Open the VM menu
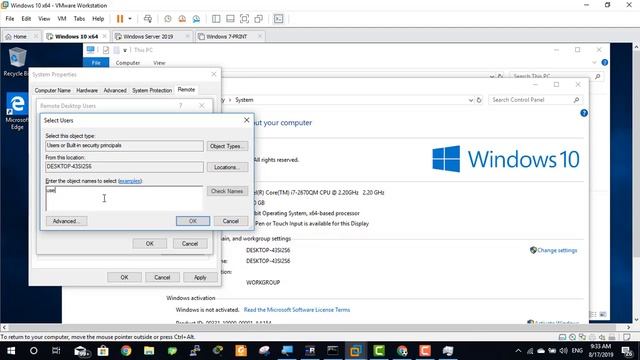 coord(62,19)
